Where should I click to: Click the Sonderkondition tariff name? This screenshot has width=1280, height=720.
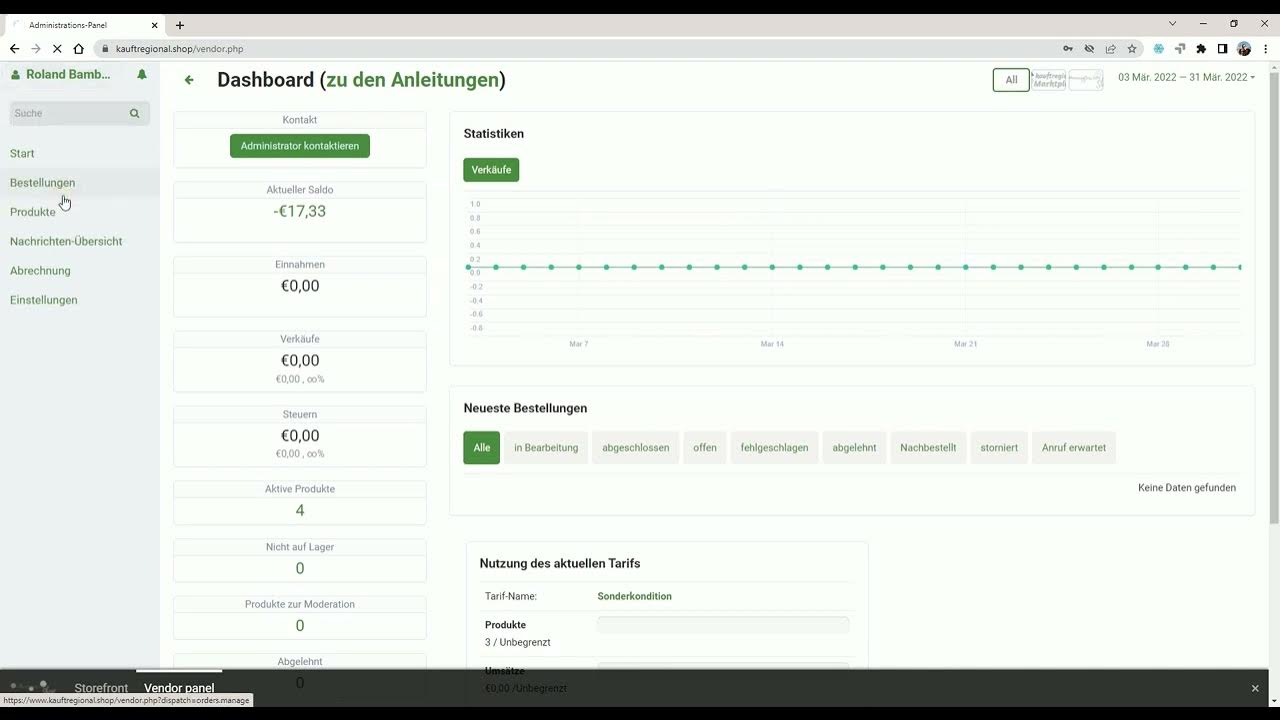(634, 596)
